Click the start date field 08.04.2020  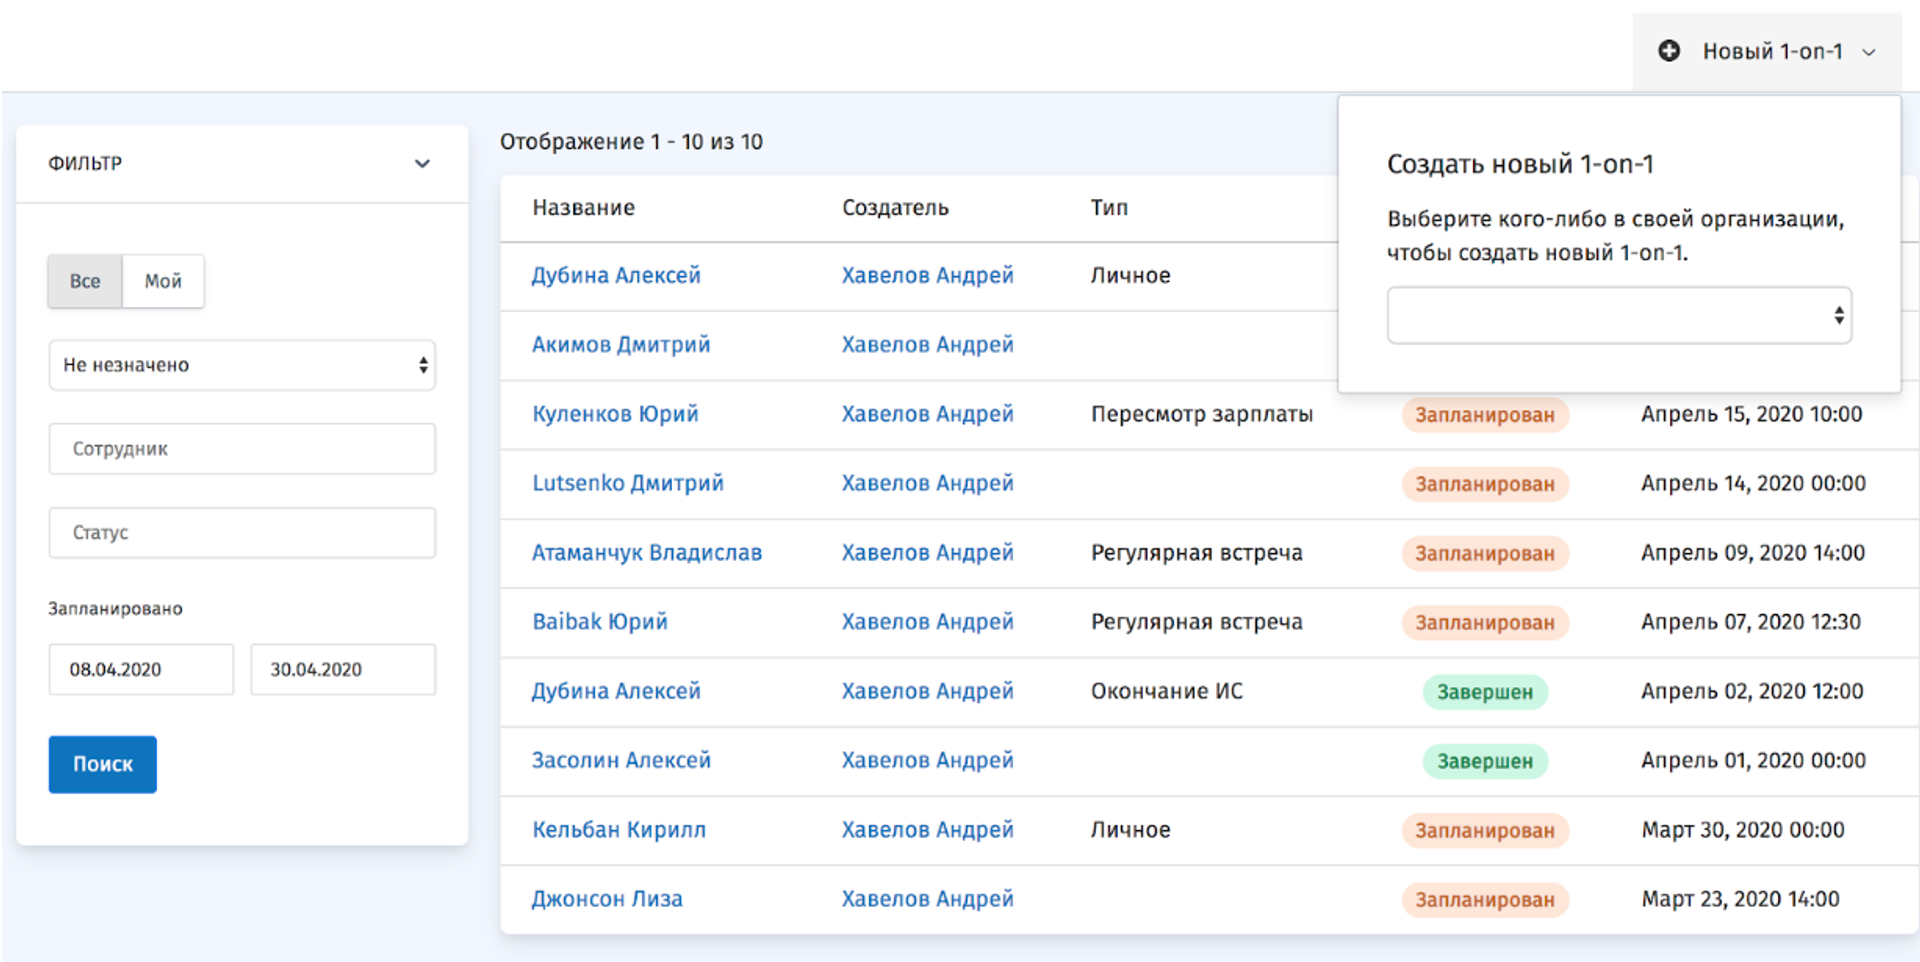point(141,669)
